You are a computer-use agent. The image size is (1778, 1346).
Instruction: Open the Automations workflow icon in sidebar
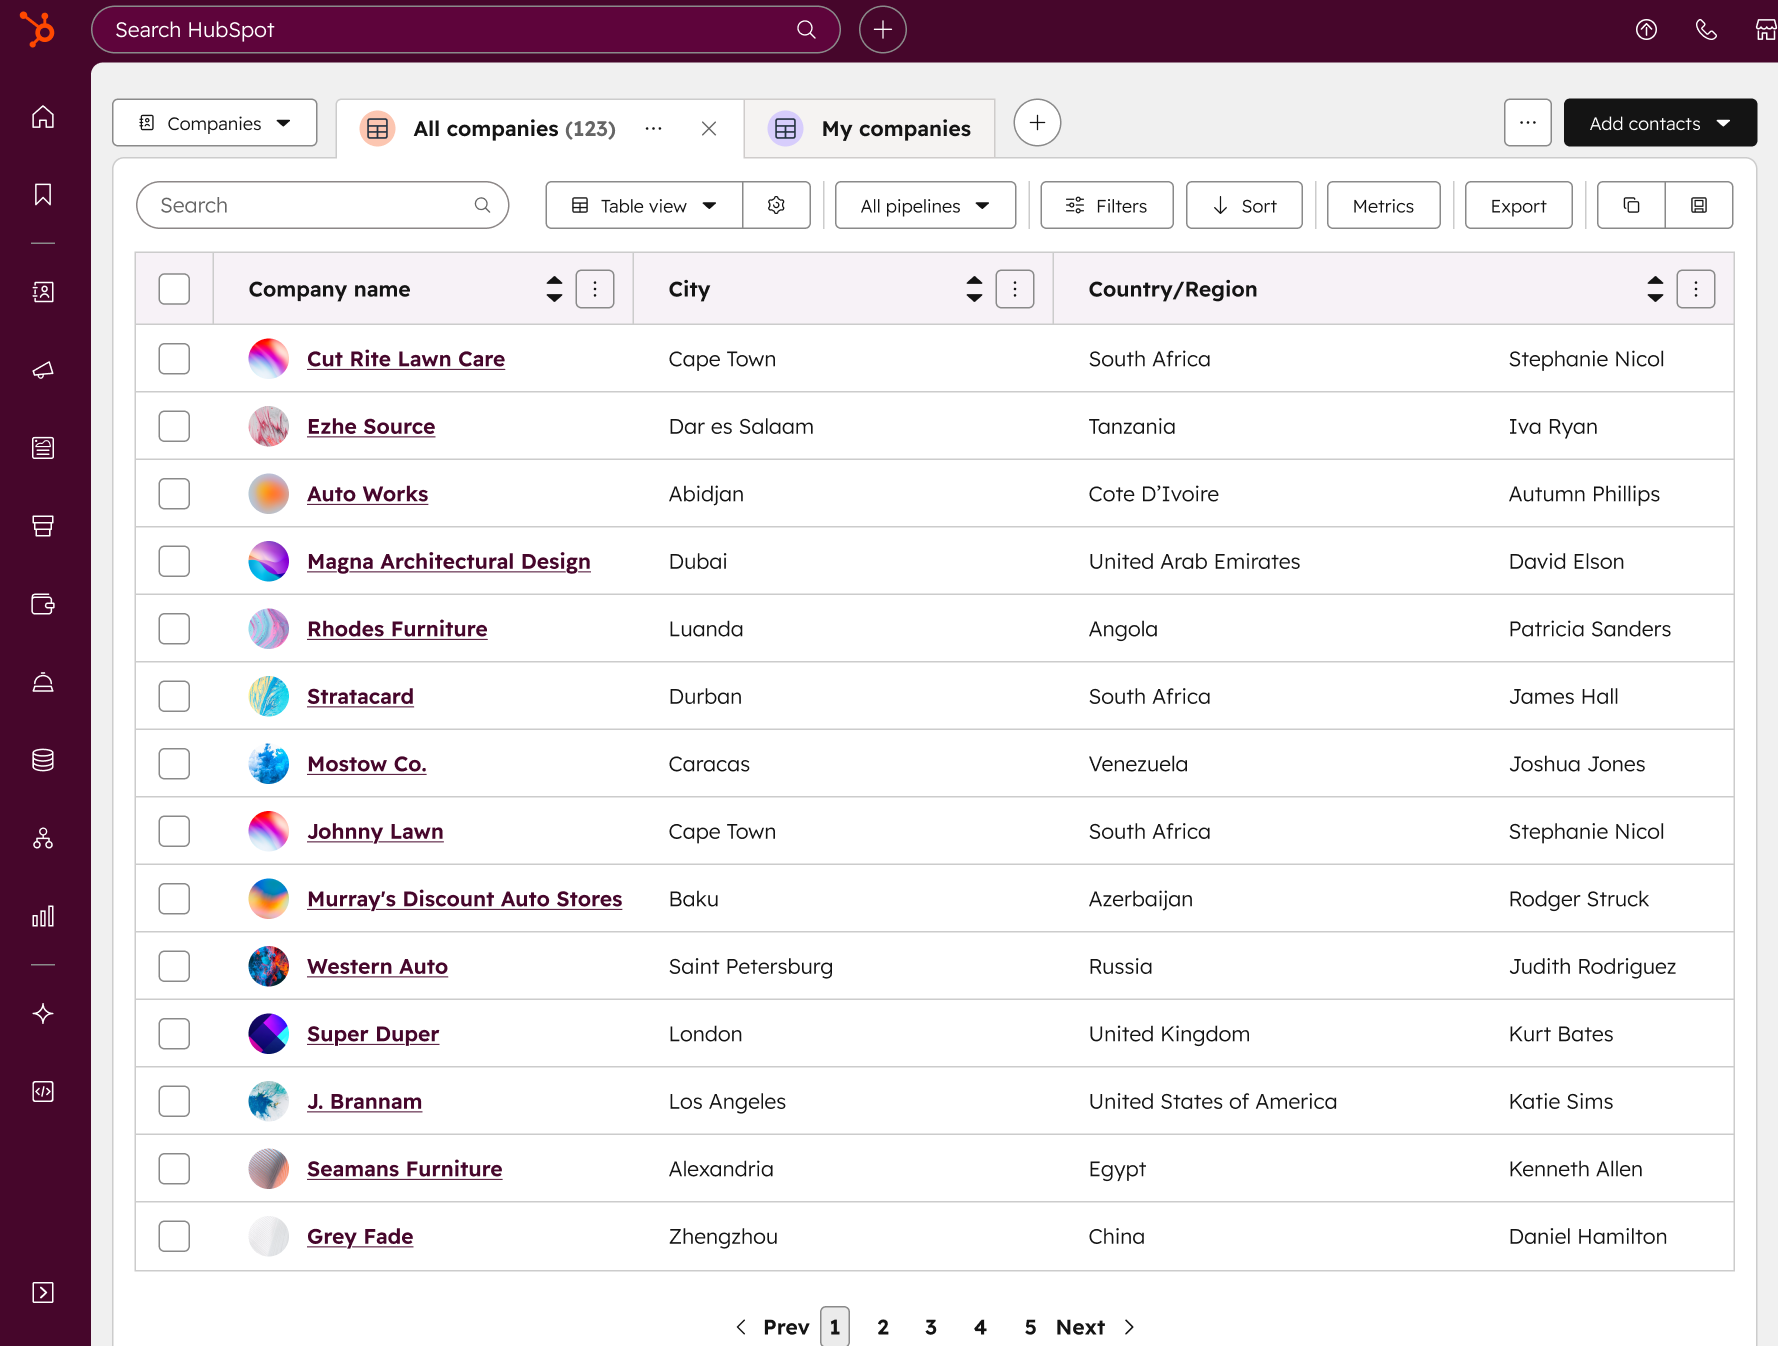(x=43, y=838)
